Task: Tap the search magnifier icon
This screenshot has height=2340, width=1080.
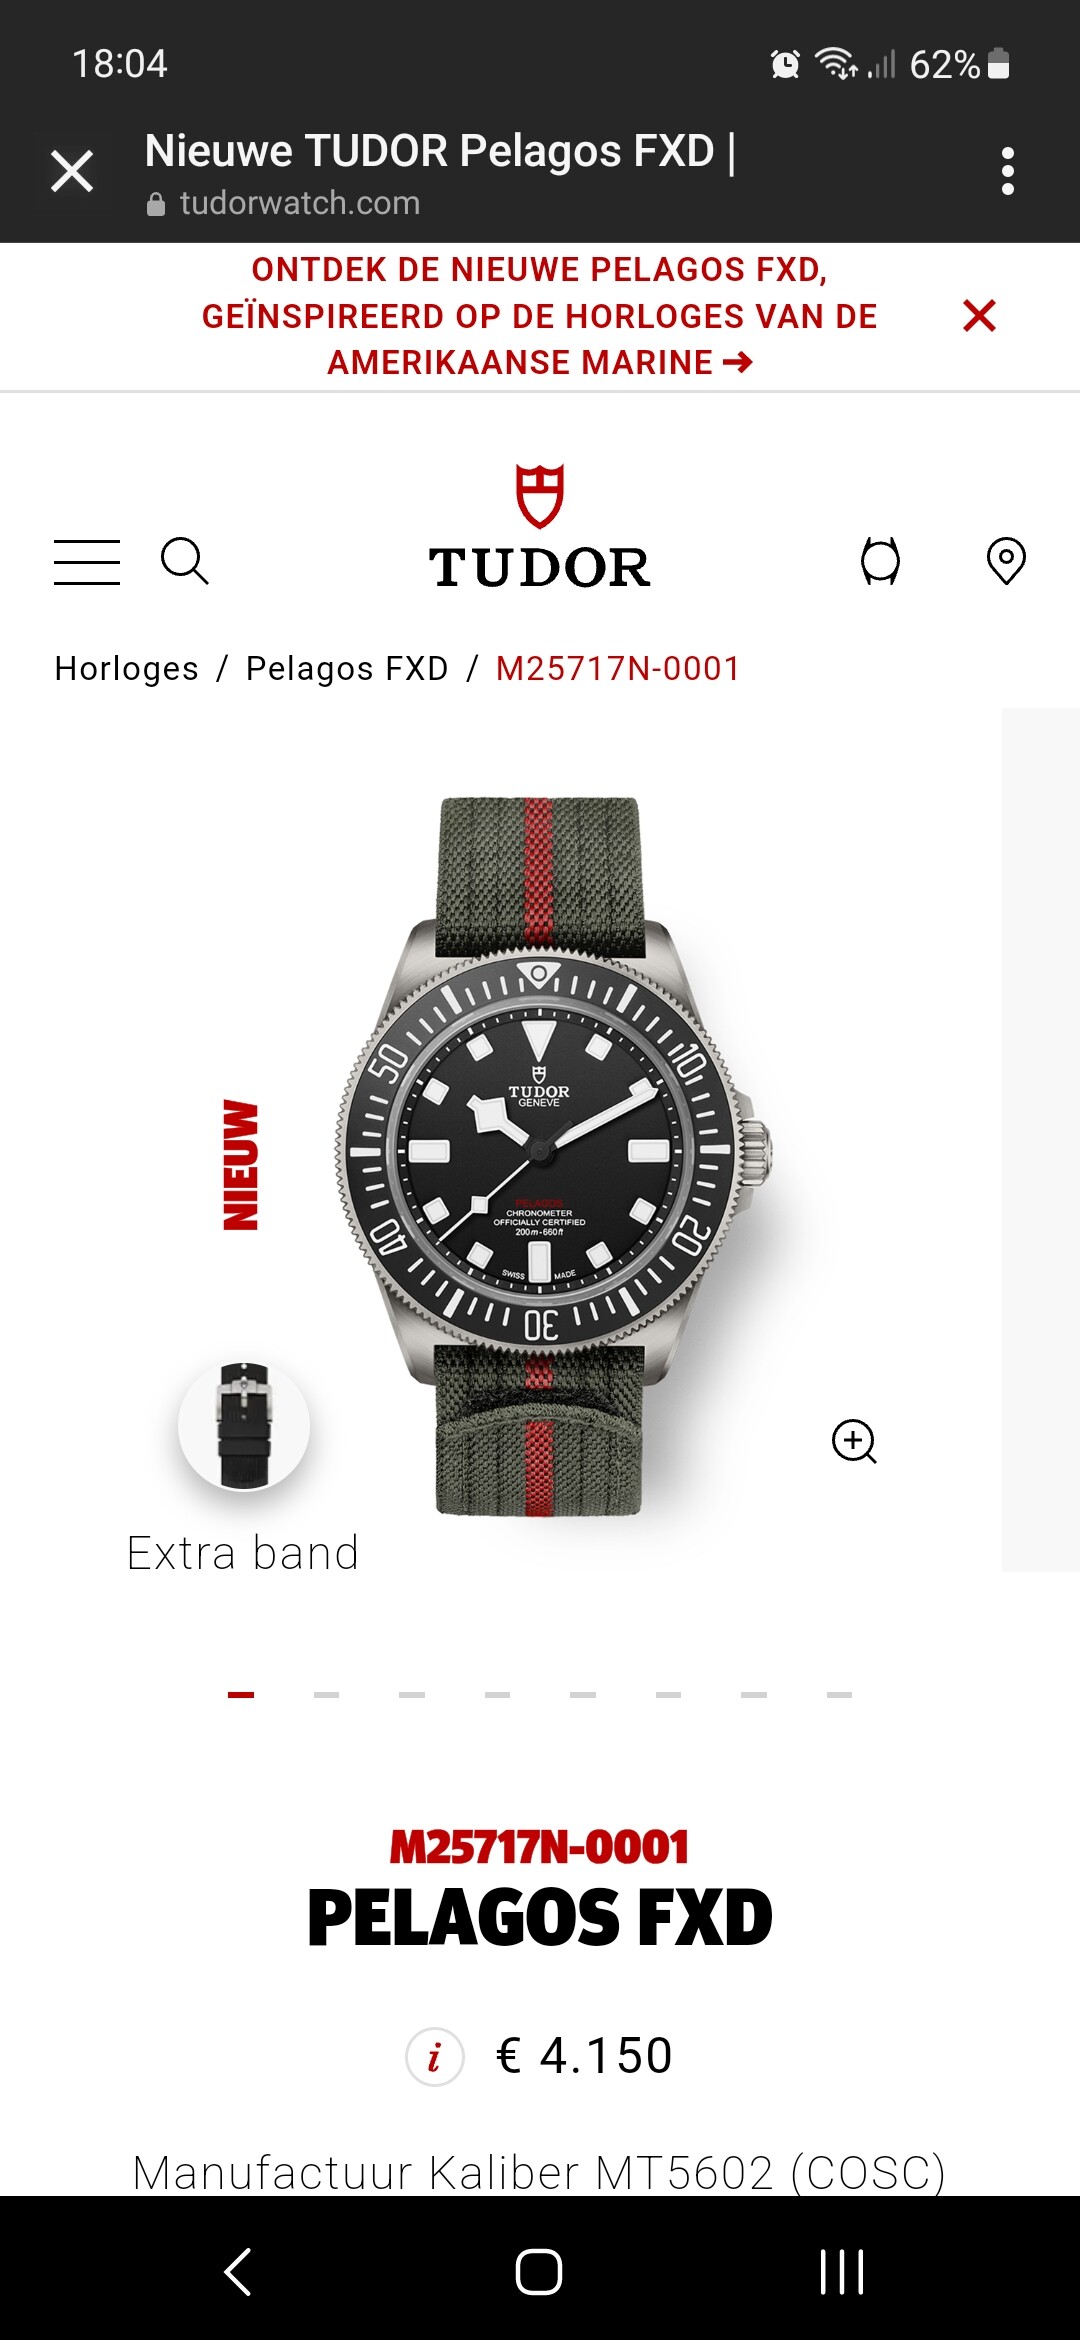Action: [185, 561]
